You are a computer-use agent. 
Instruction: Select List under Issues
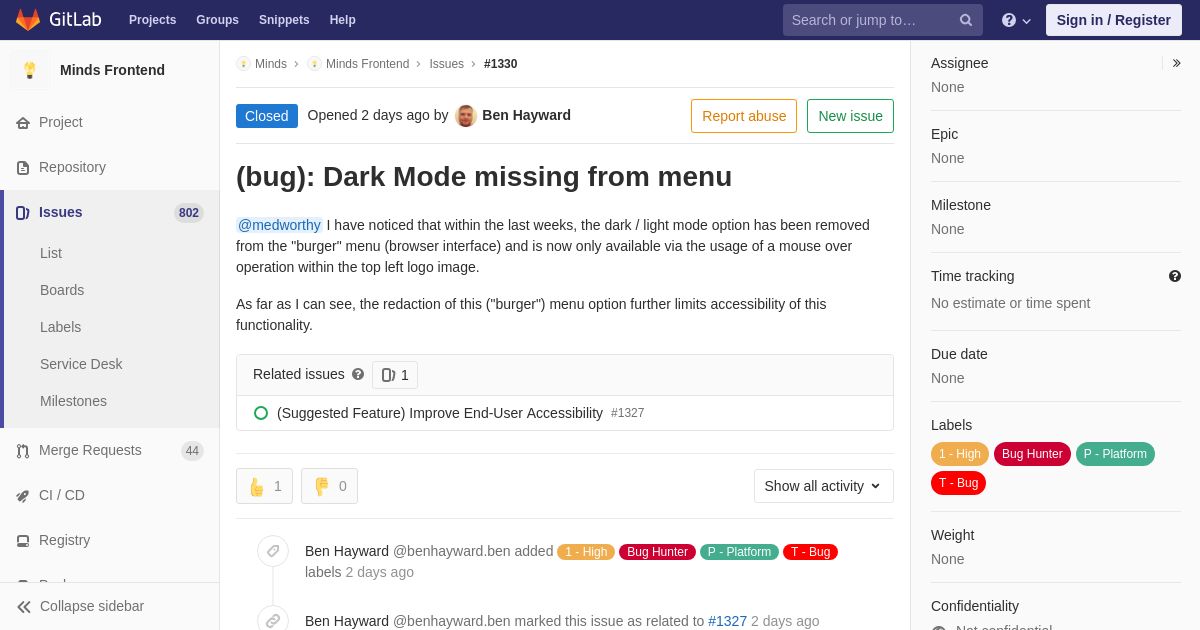pyautogui.click(x=51, y=253)
